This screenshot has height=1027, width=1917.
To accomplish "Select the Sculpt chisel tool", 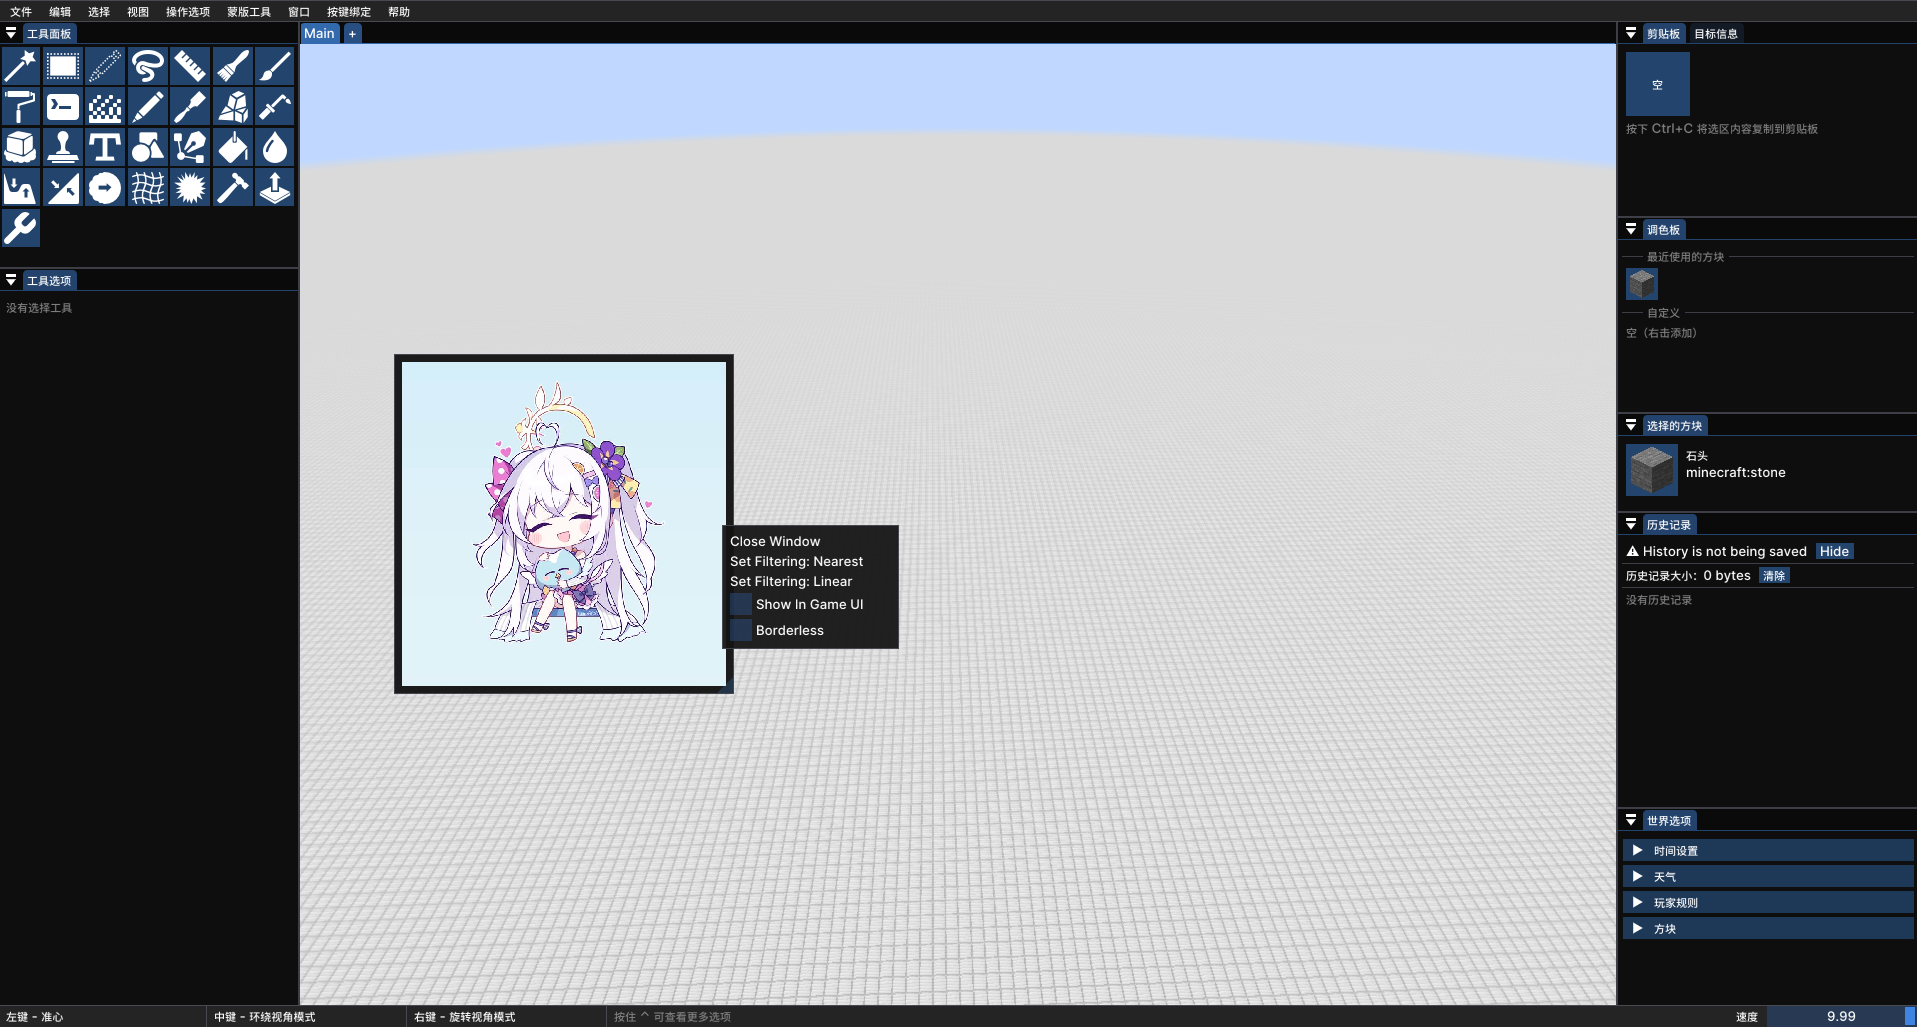I will click(x=190, y=107).
